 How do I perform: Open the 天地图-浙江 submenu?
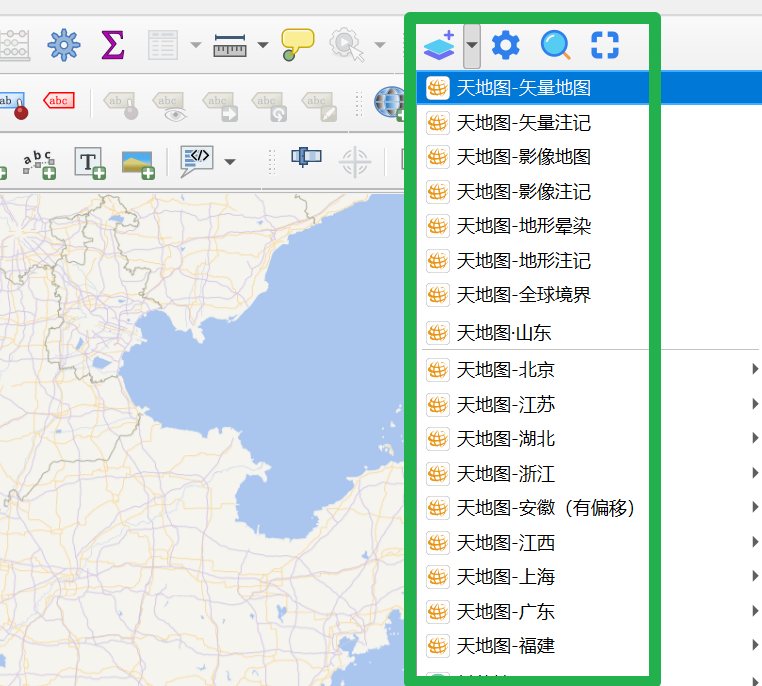589,474
